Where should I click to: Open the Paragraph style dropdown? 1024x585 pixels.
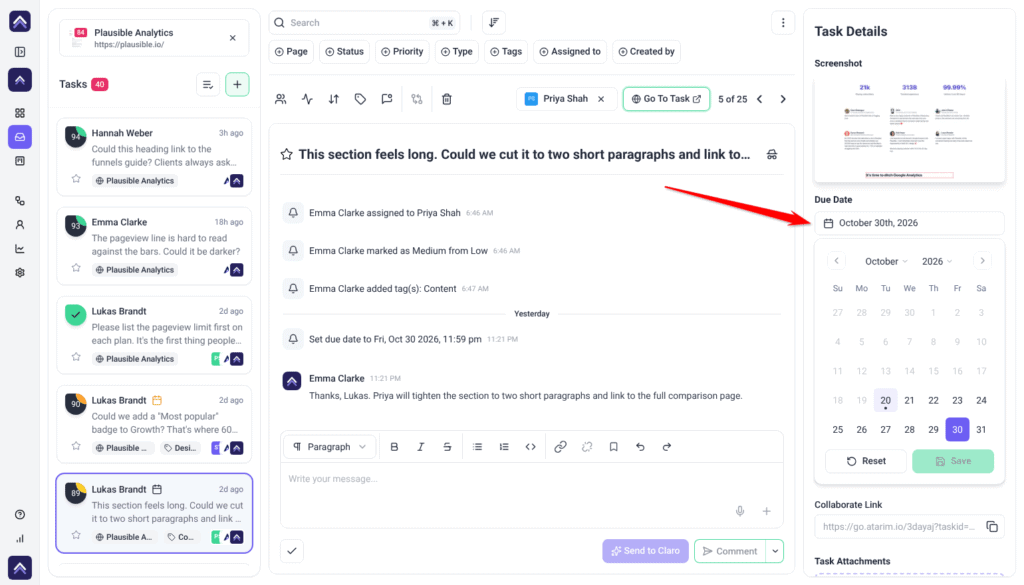[329, 447]
